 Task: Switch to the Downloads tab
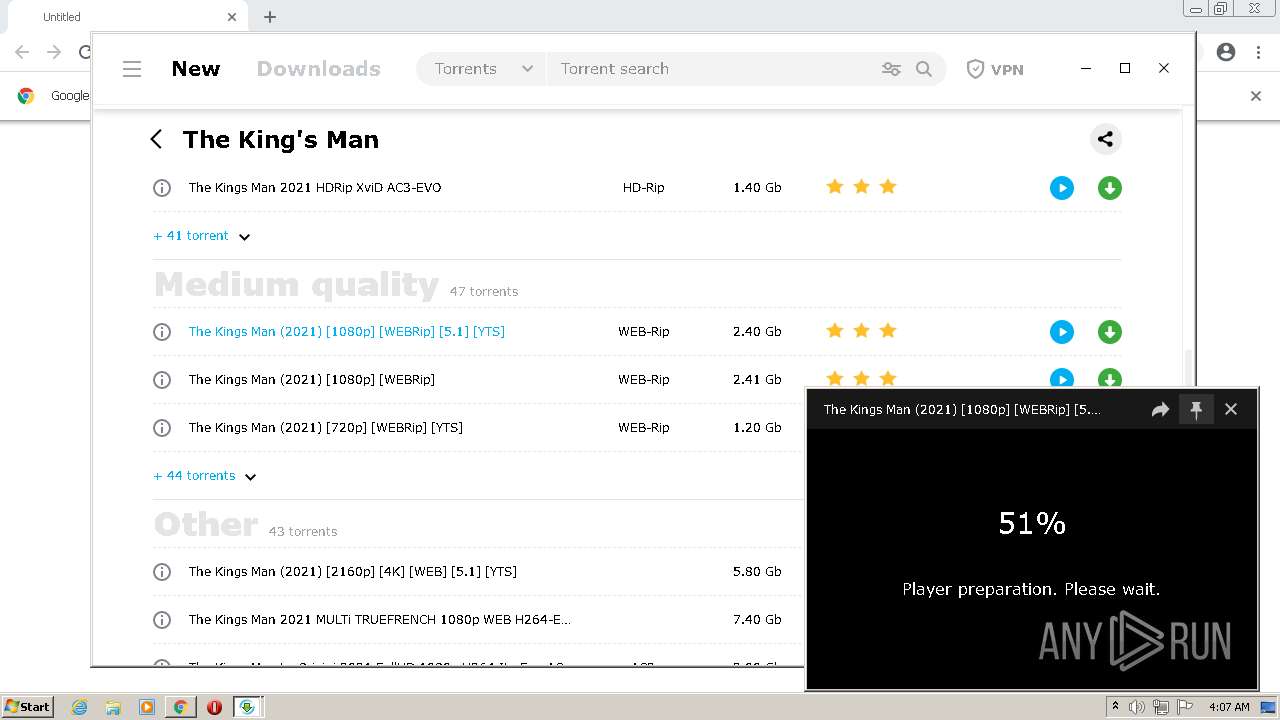click(319, 69)
